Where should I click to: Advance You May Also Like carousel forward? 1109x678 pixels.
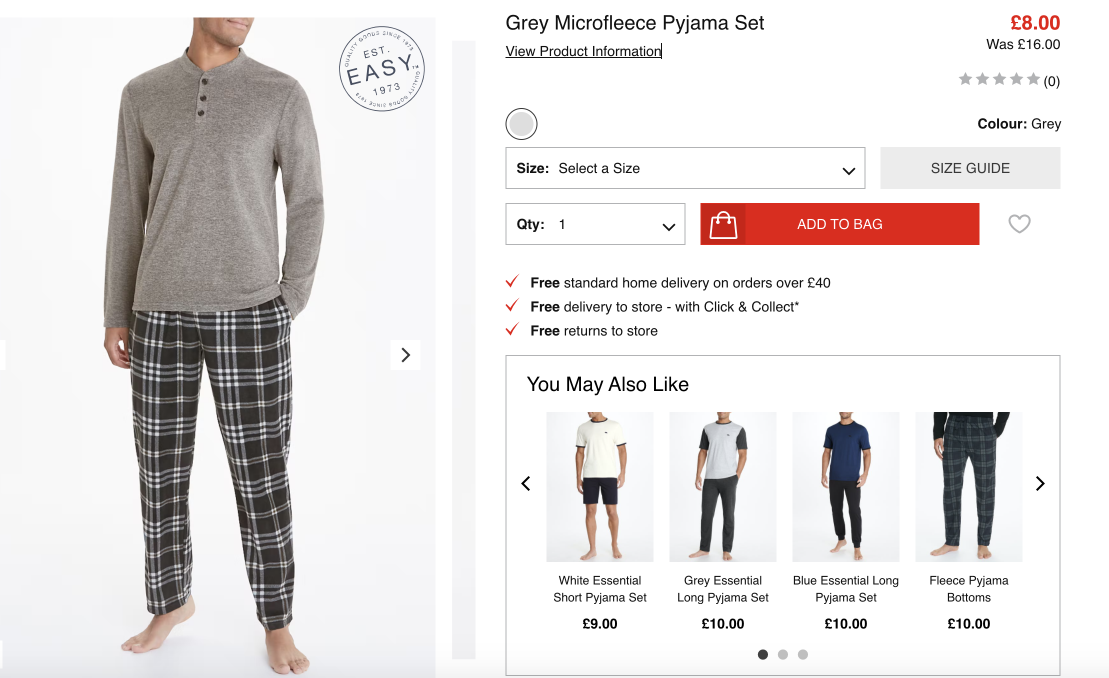pyautogui.click(x=1040, y=484)
